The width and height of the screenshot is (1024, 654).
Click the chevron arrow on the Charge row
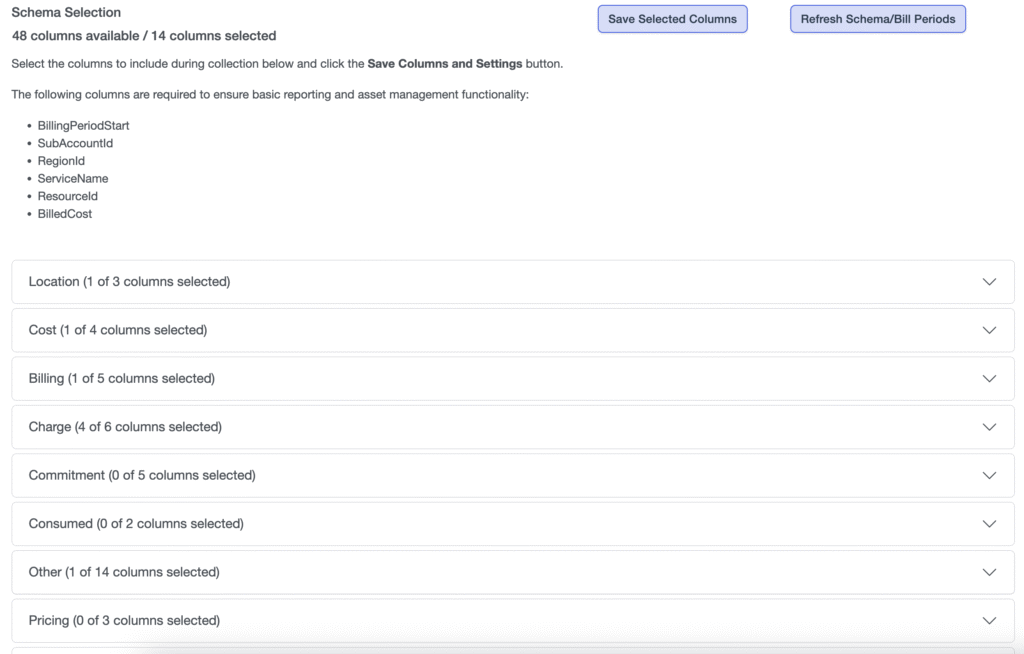click(989, 427)
